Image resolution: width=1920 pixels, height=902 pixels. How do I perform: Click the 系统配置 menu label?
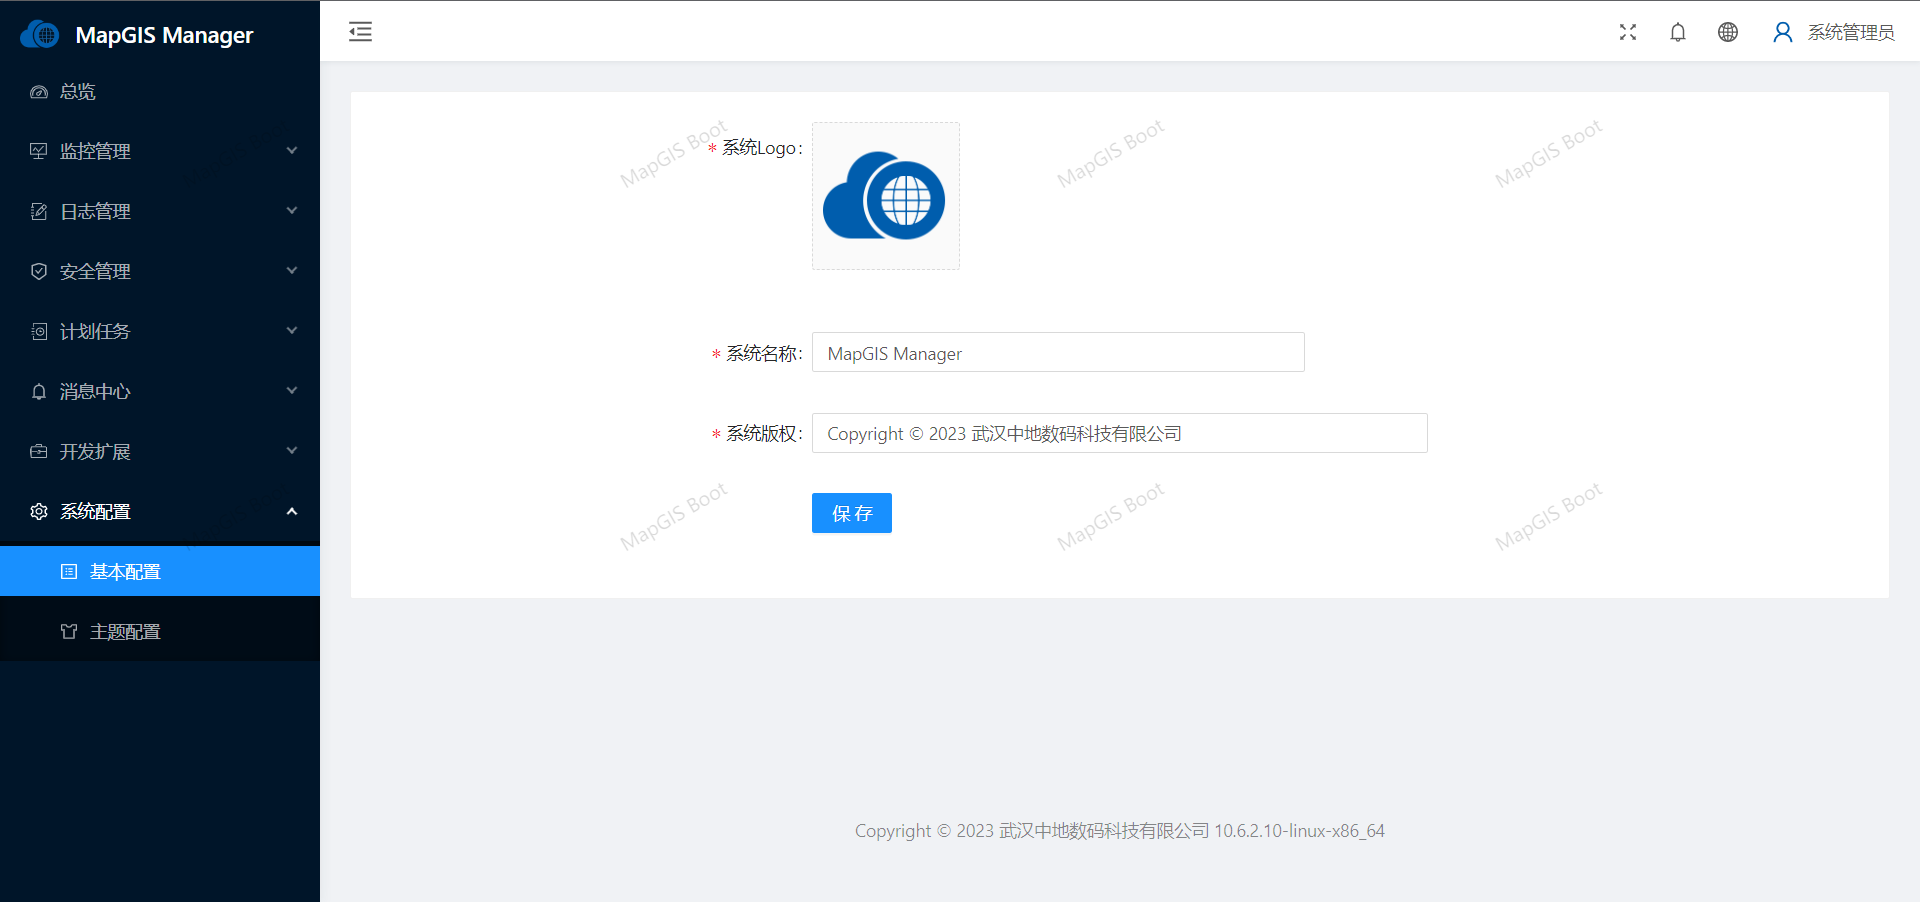[95, 511]
